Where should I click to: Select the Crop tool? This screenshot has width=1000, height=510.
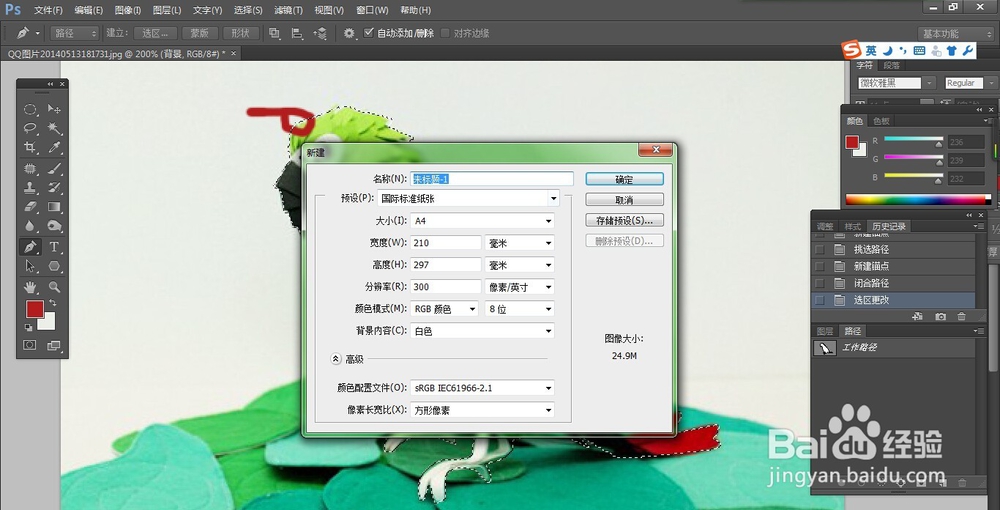tap(30, 147)
